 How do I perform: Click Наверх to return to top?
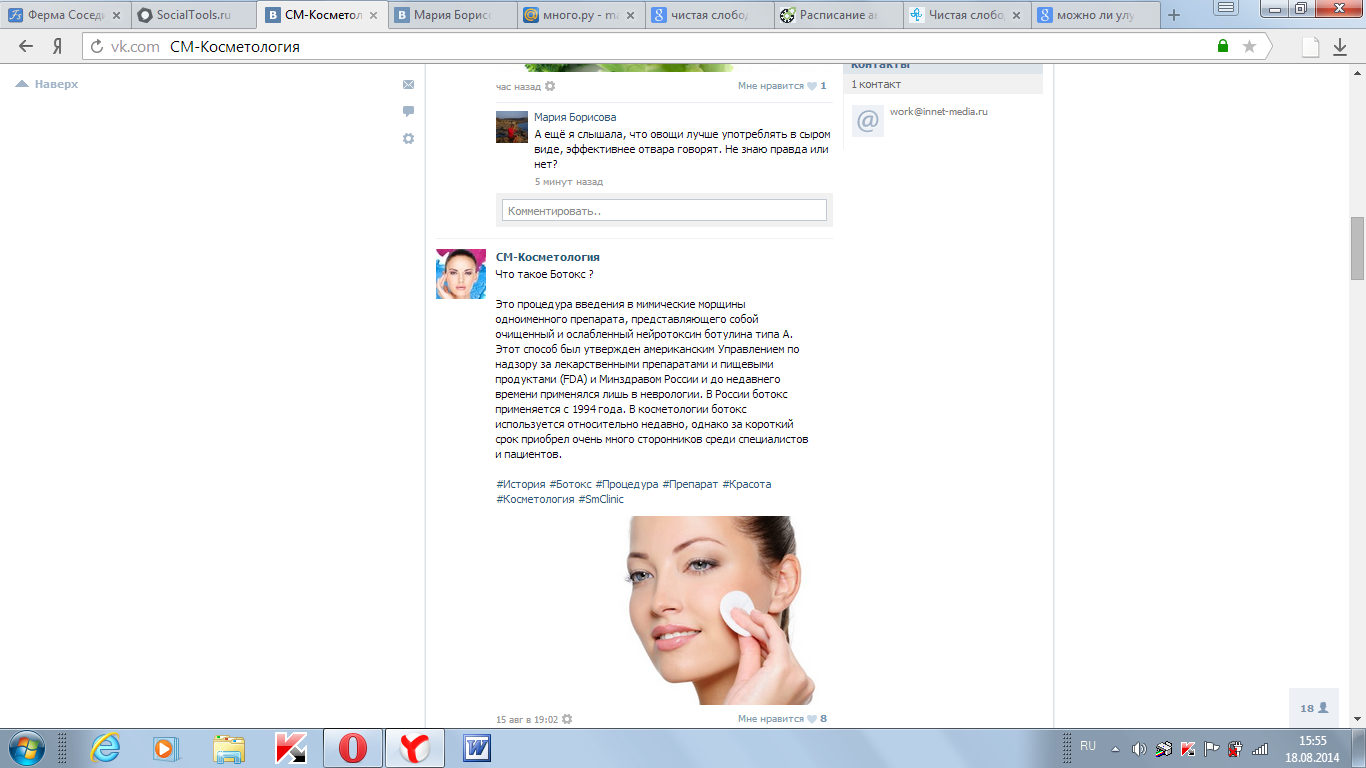(x=46, y=85)
